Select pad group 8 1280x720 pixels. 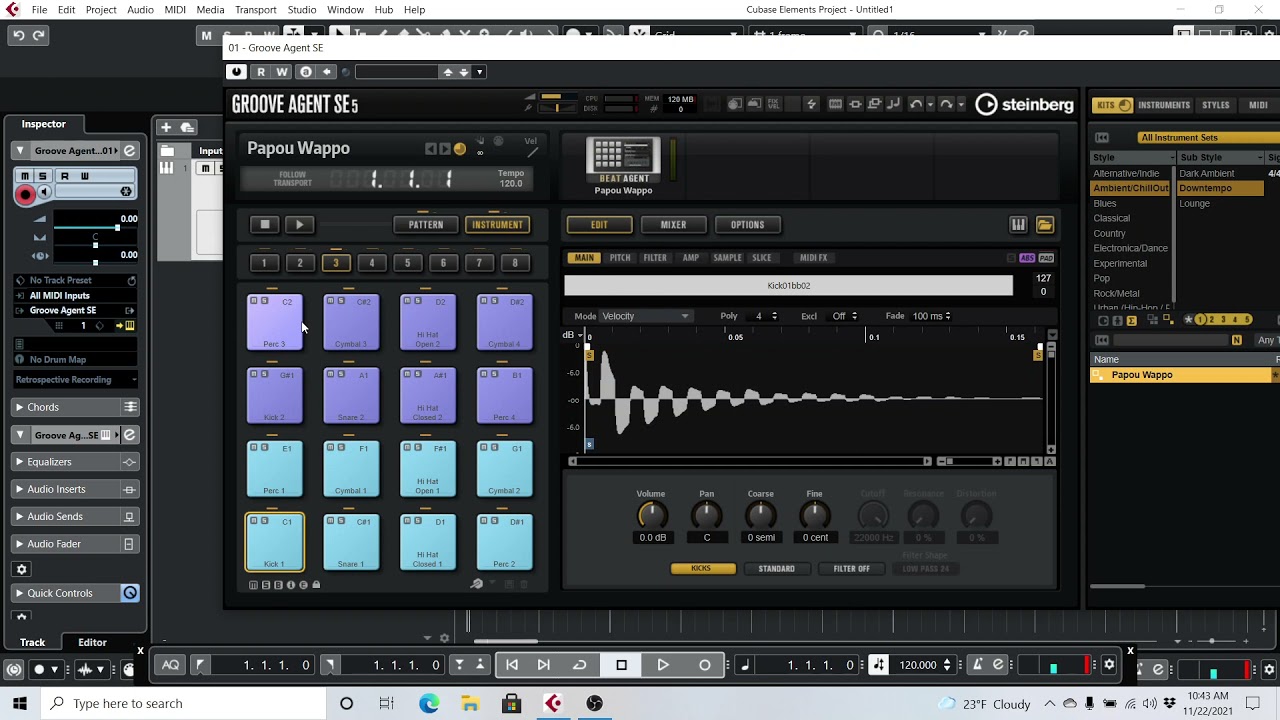pos(514,263)
